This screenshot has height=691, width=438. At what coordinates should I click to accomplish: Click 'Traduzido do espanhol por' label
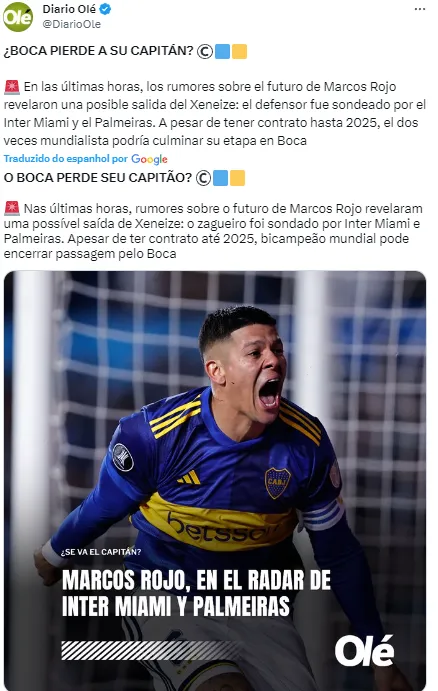coord(66,159)
